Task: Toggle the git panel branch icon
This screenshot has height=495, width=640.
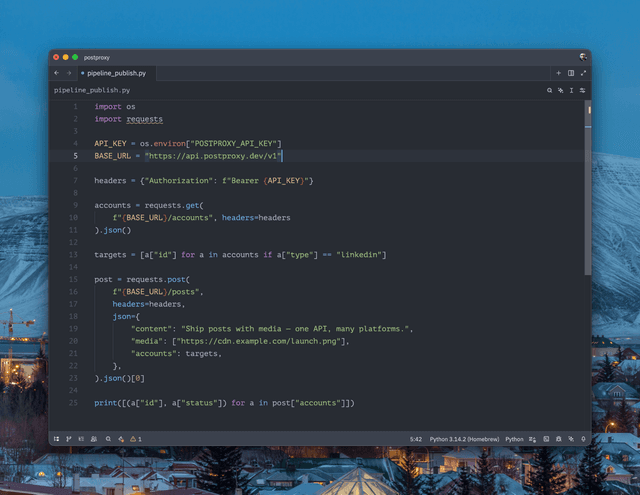Action: click(69, 439)
